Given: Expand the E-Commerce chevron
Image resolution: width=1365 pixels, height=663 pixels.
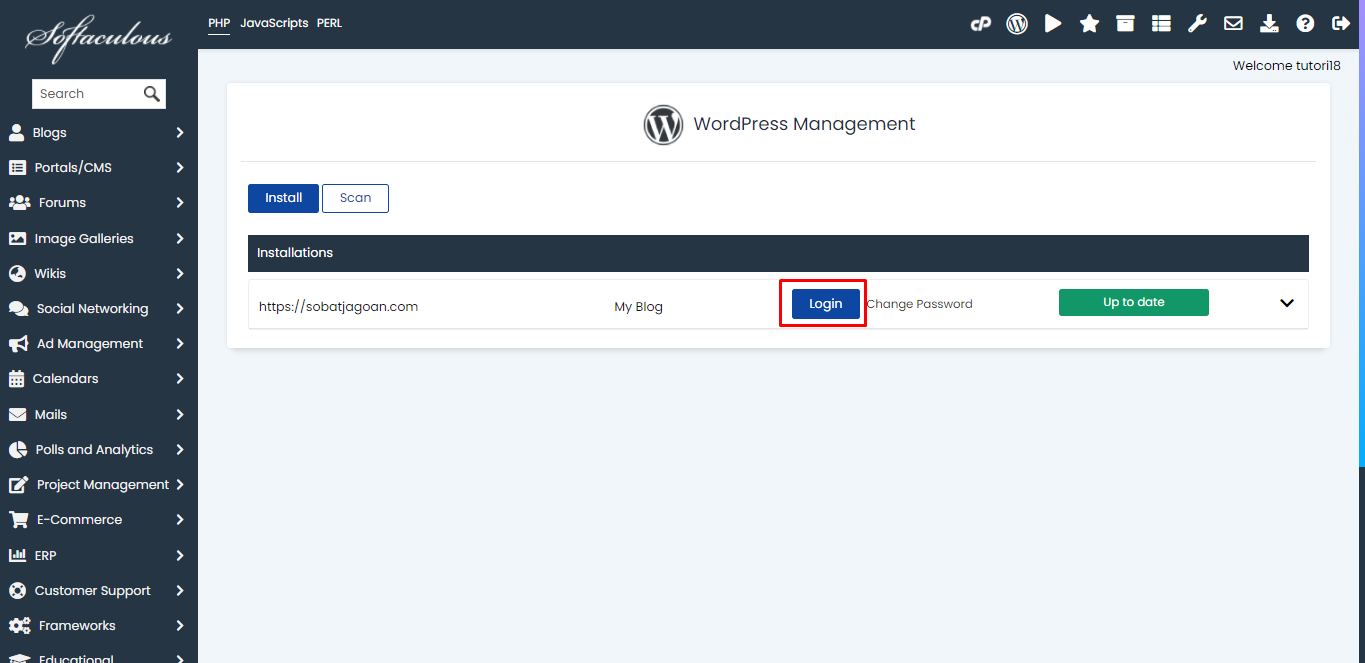Looking at the screenshot, I should point(180,519).
